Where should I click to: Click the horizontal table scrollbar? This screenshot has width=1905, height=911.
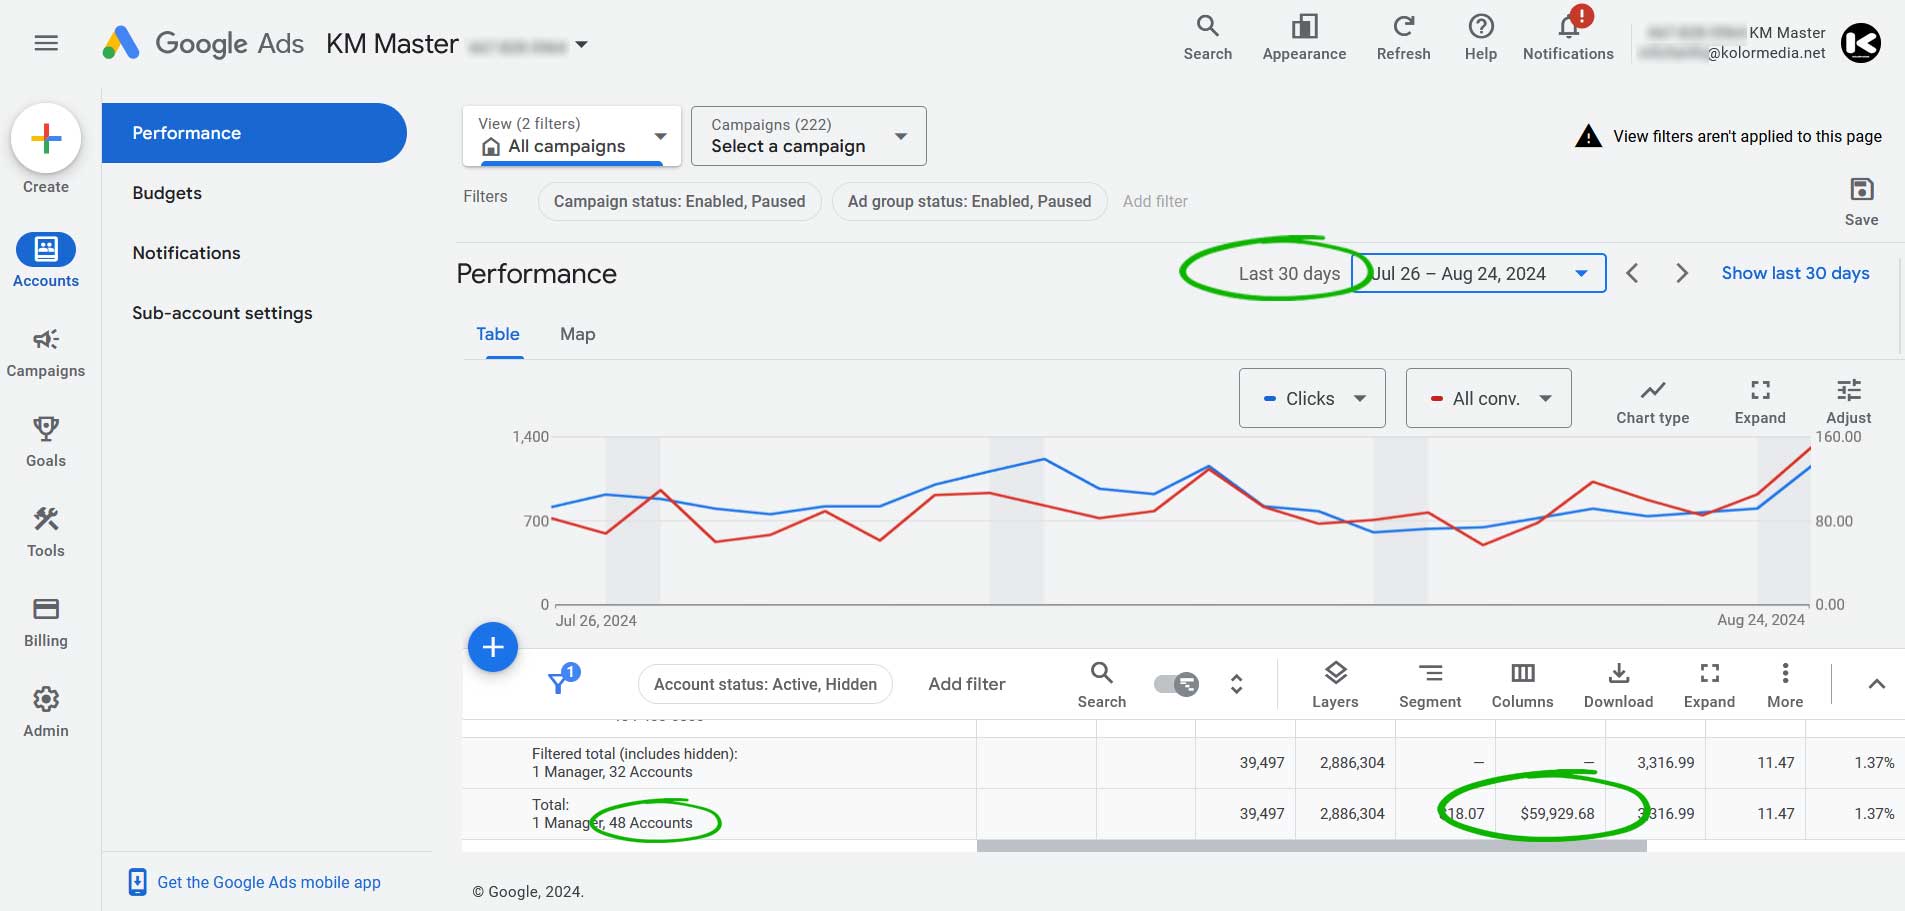tap(1311, 846)
